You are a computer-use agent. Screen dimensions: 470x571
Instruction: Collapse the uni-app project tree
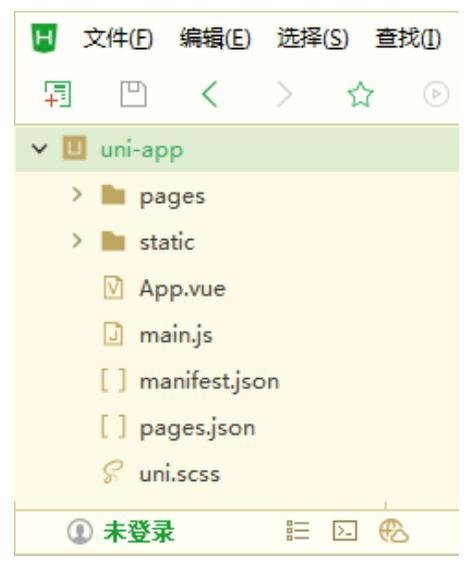39,148
